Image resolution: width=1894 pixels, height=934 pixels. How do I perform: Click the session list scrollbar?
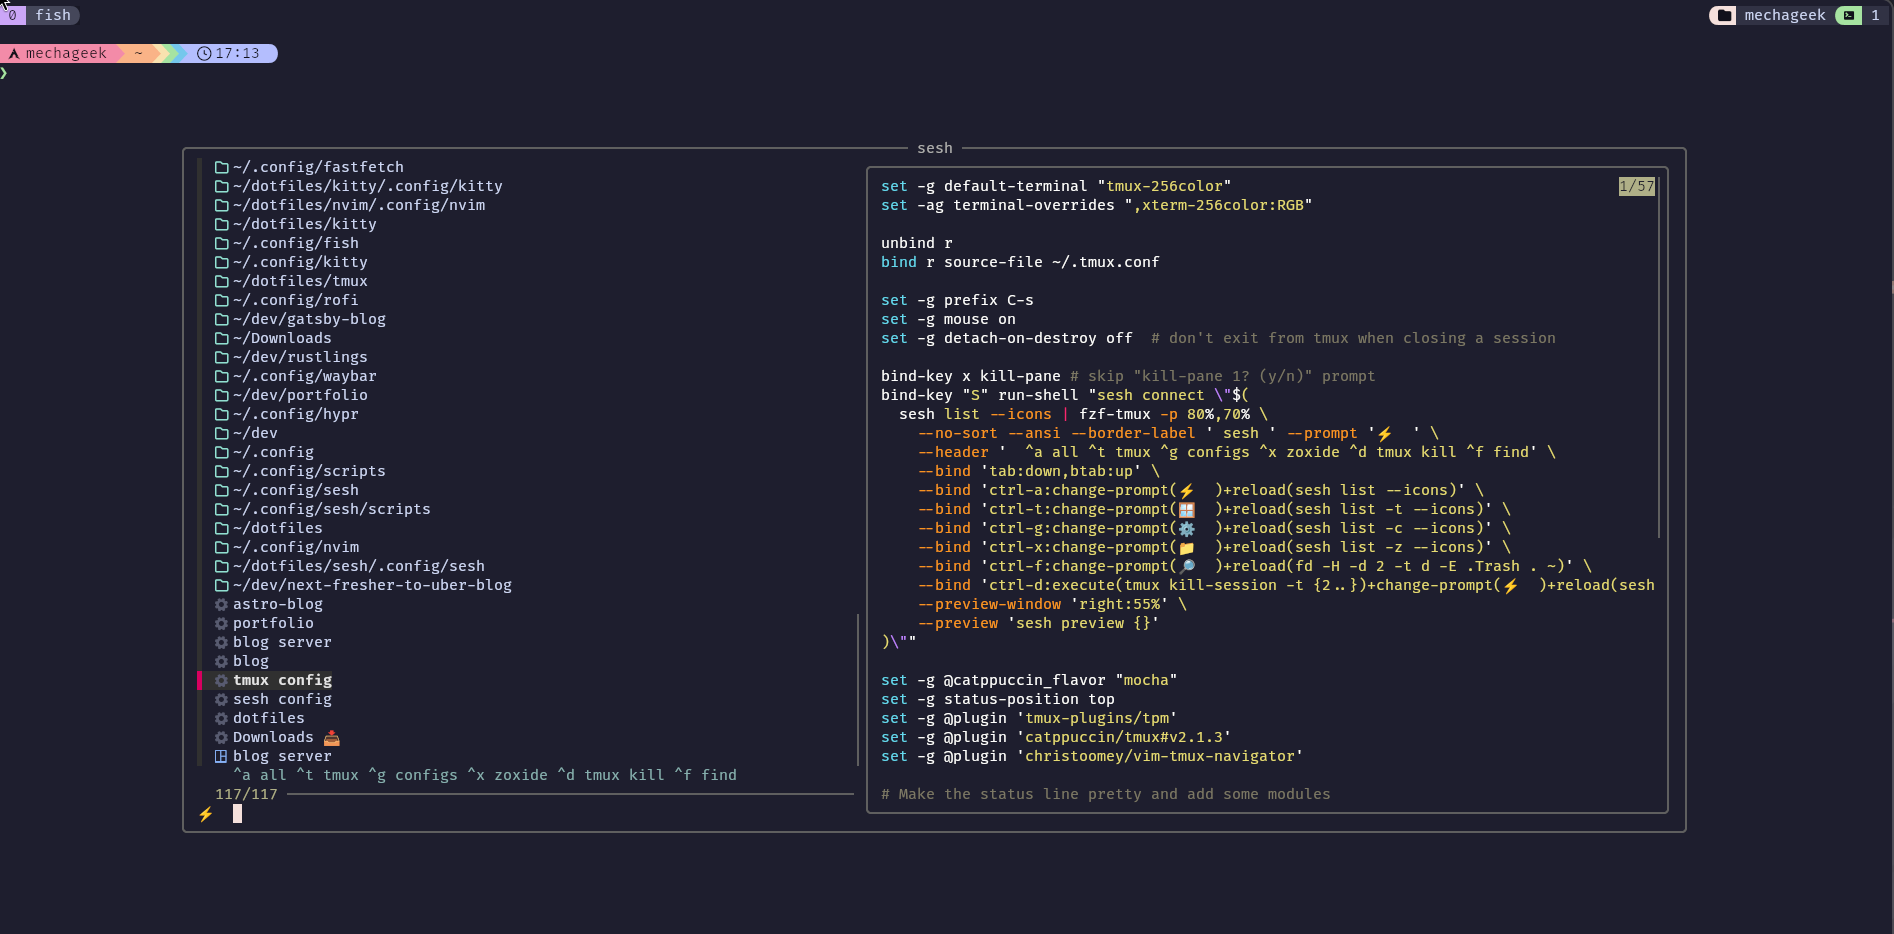click(x=859, y=689)
